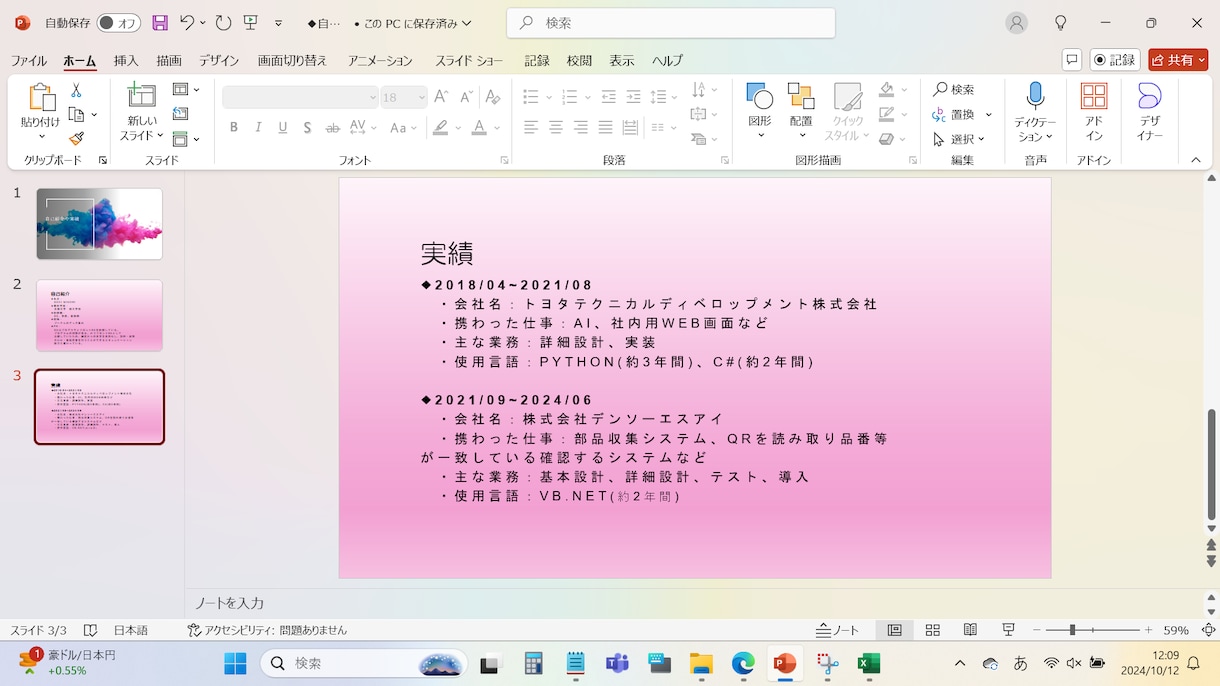Click the Shapes (図形) gallery icon
This screenshot has width=1220, height=686.
point(760,96)
